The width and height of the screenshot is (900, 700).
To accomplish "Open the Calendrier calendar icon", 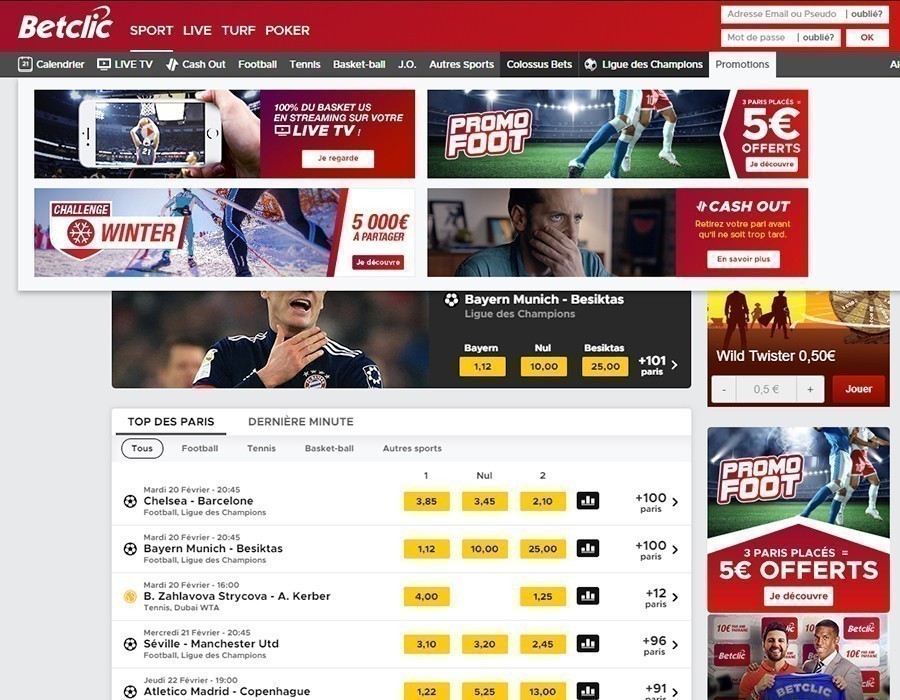I will (x=25, y=64).
